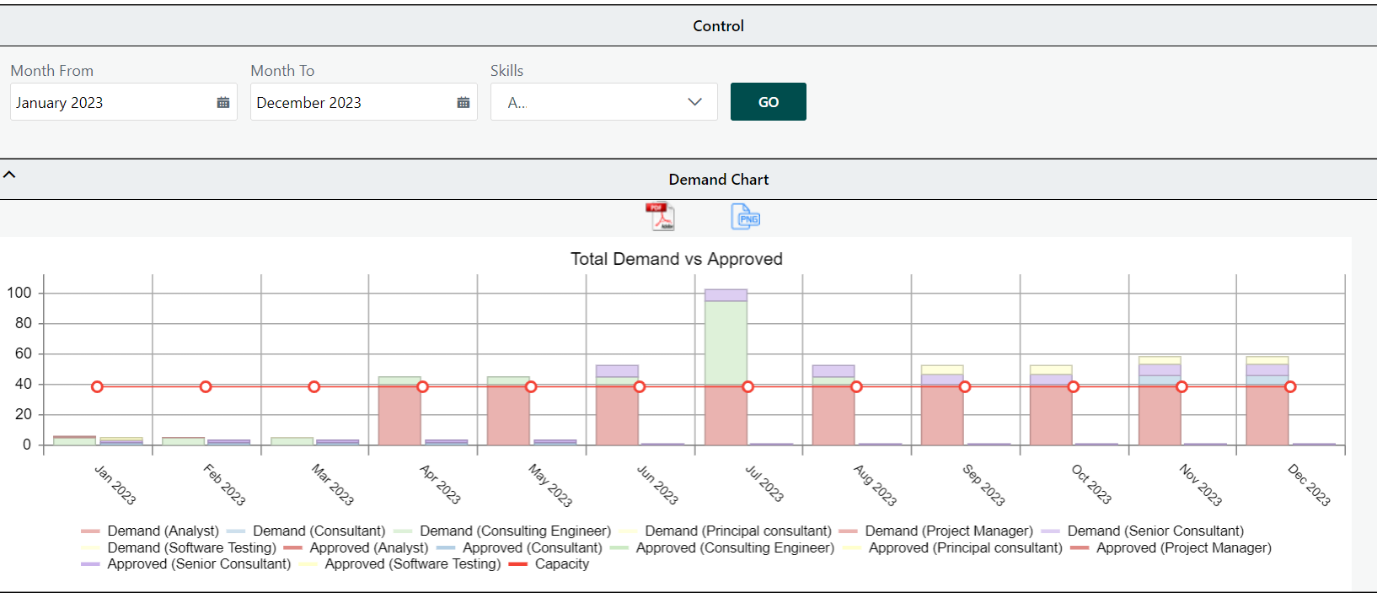Click the Capacity data point for Jun 2023
This screenshot has height=593, width=1377.
click(x=639, y=387)
